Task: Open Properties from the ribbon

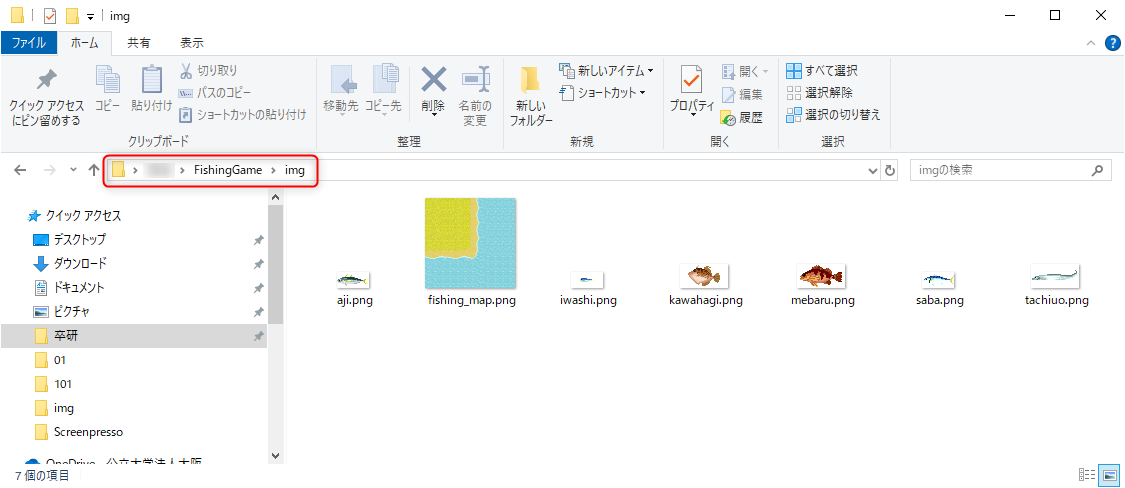Action: pos(691,80)
